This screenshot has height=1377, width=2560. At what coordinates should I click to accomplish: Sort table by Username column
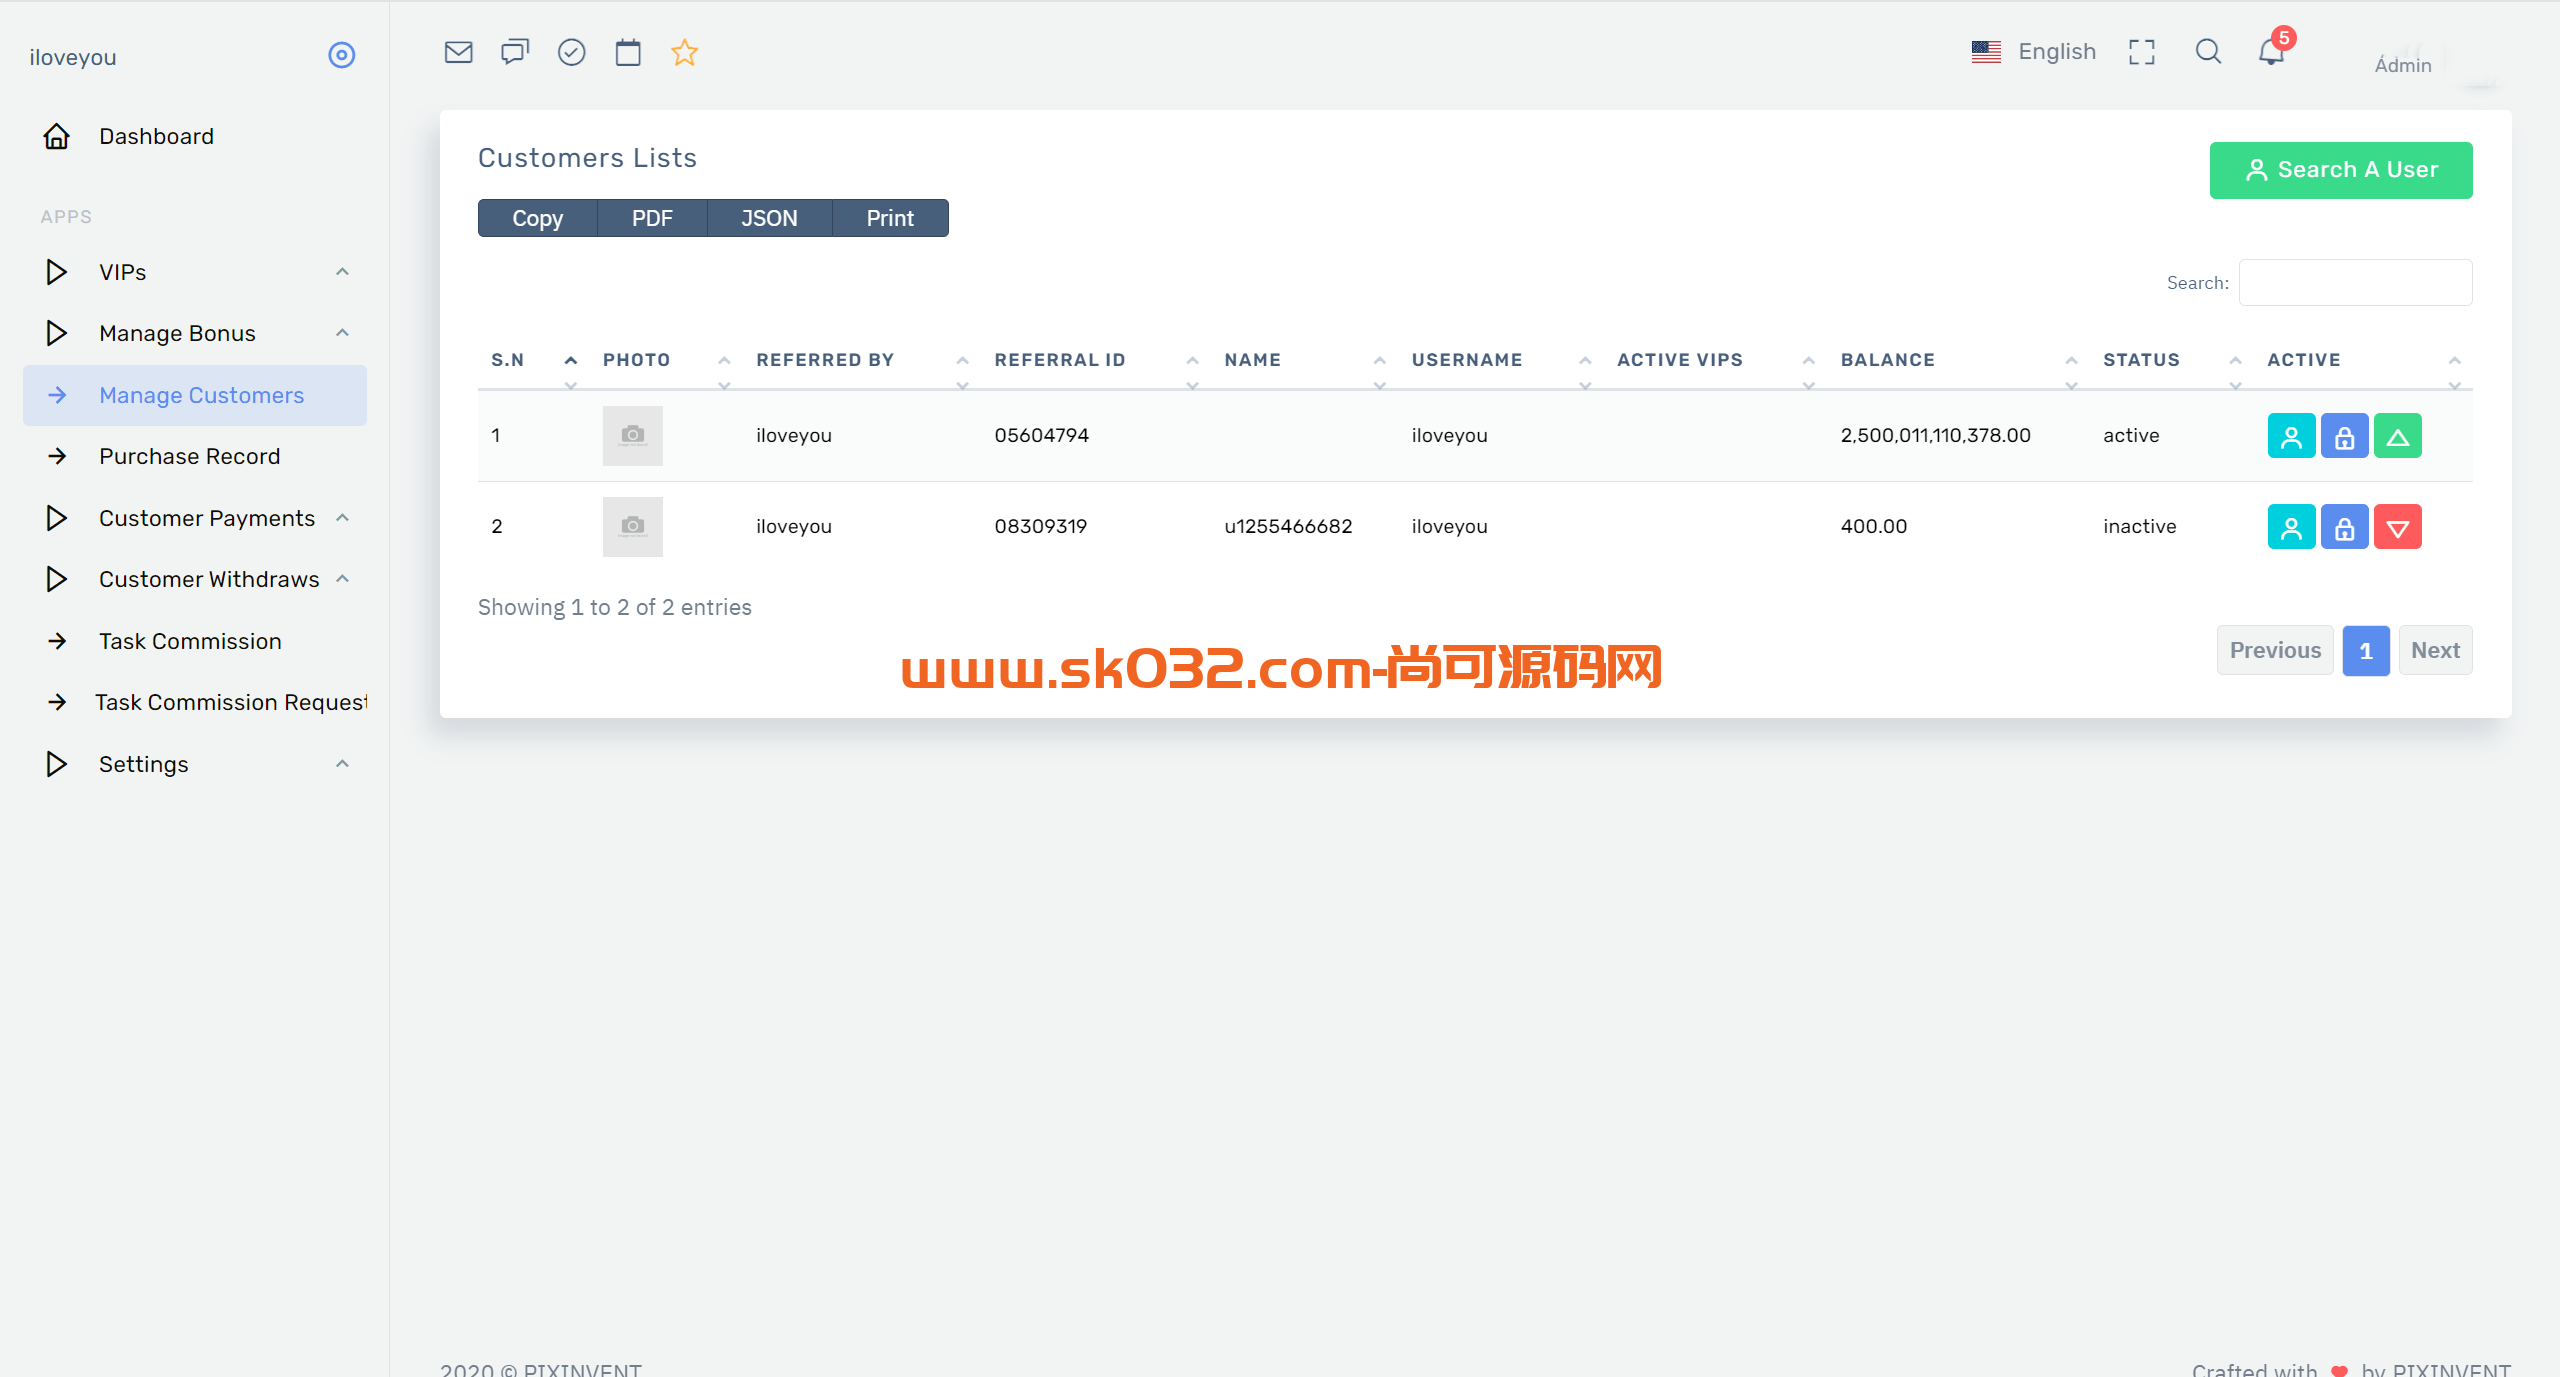pyautogui.click(x=1501, y=360)
